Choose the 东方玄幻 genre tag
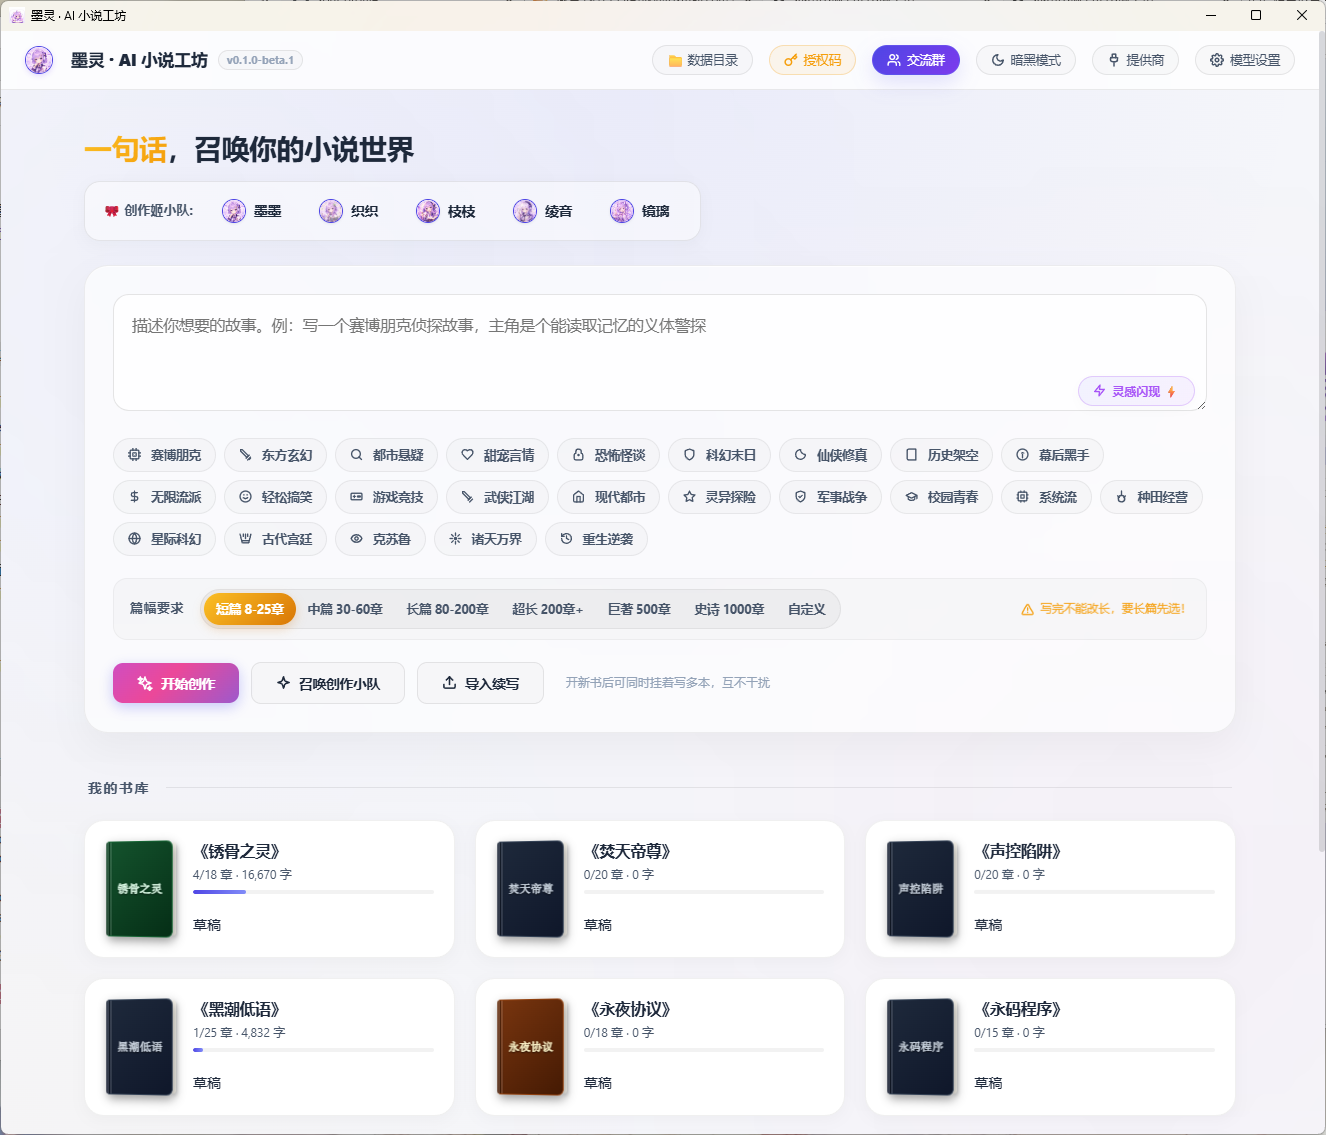 [275, 455]
